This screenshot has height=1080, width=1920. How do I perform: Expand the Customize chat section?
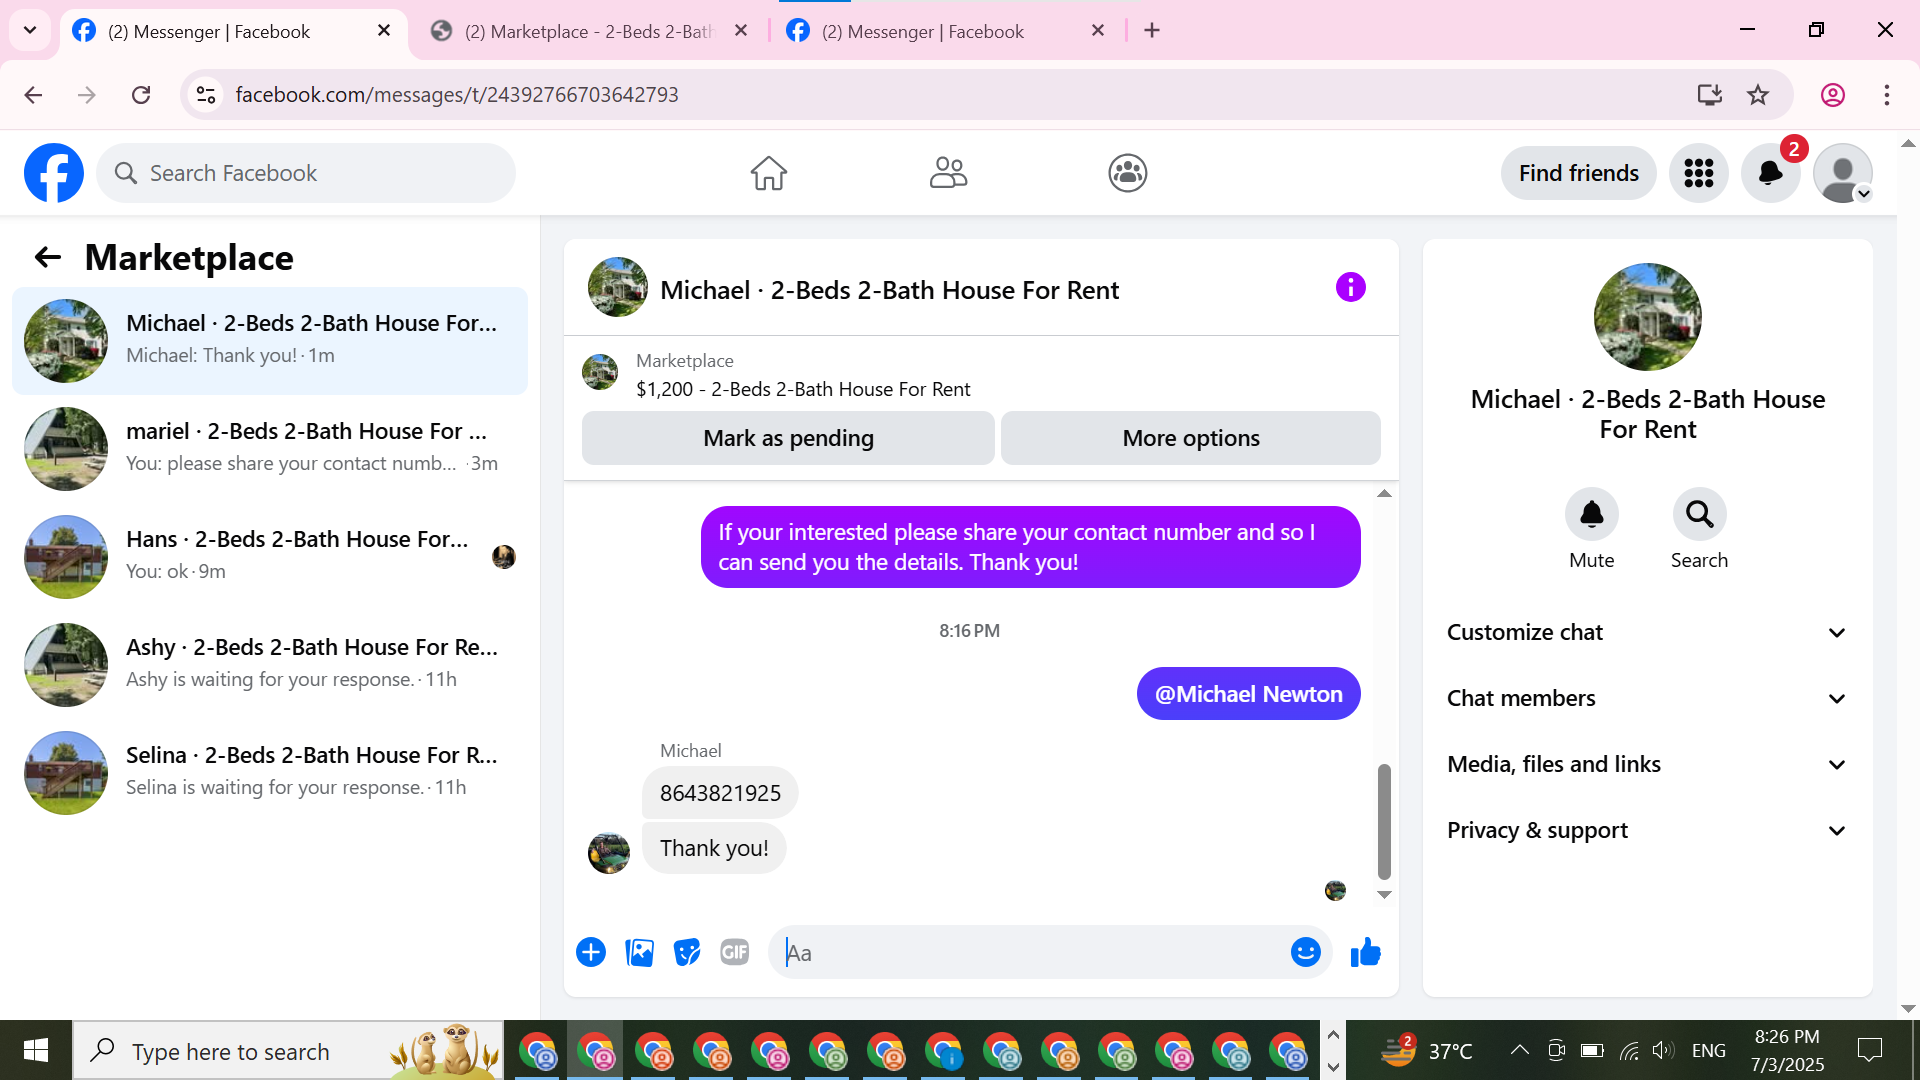[1647, 633]
